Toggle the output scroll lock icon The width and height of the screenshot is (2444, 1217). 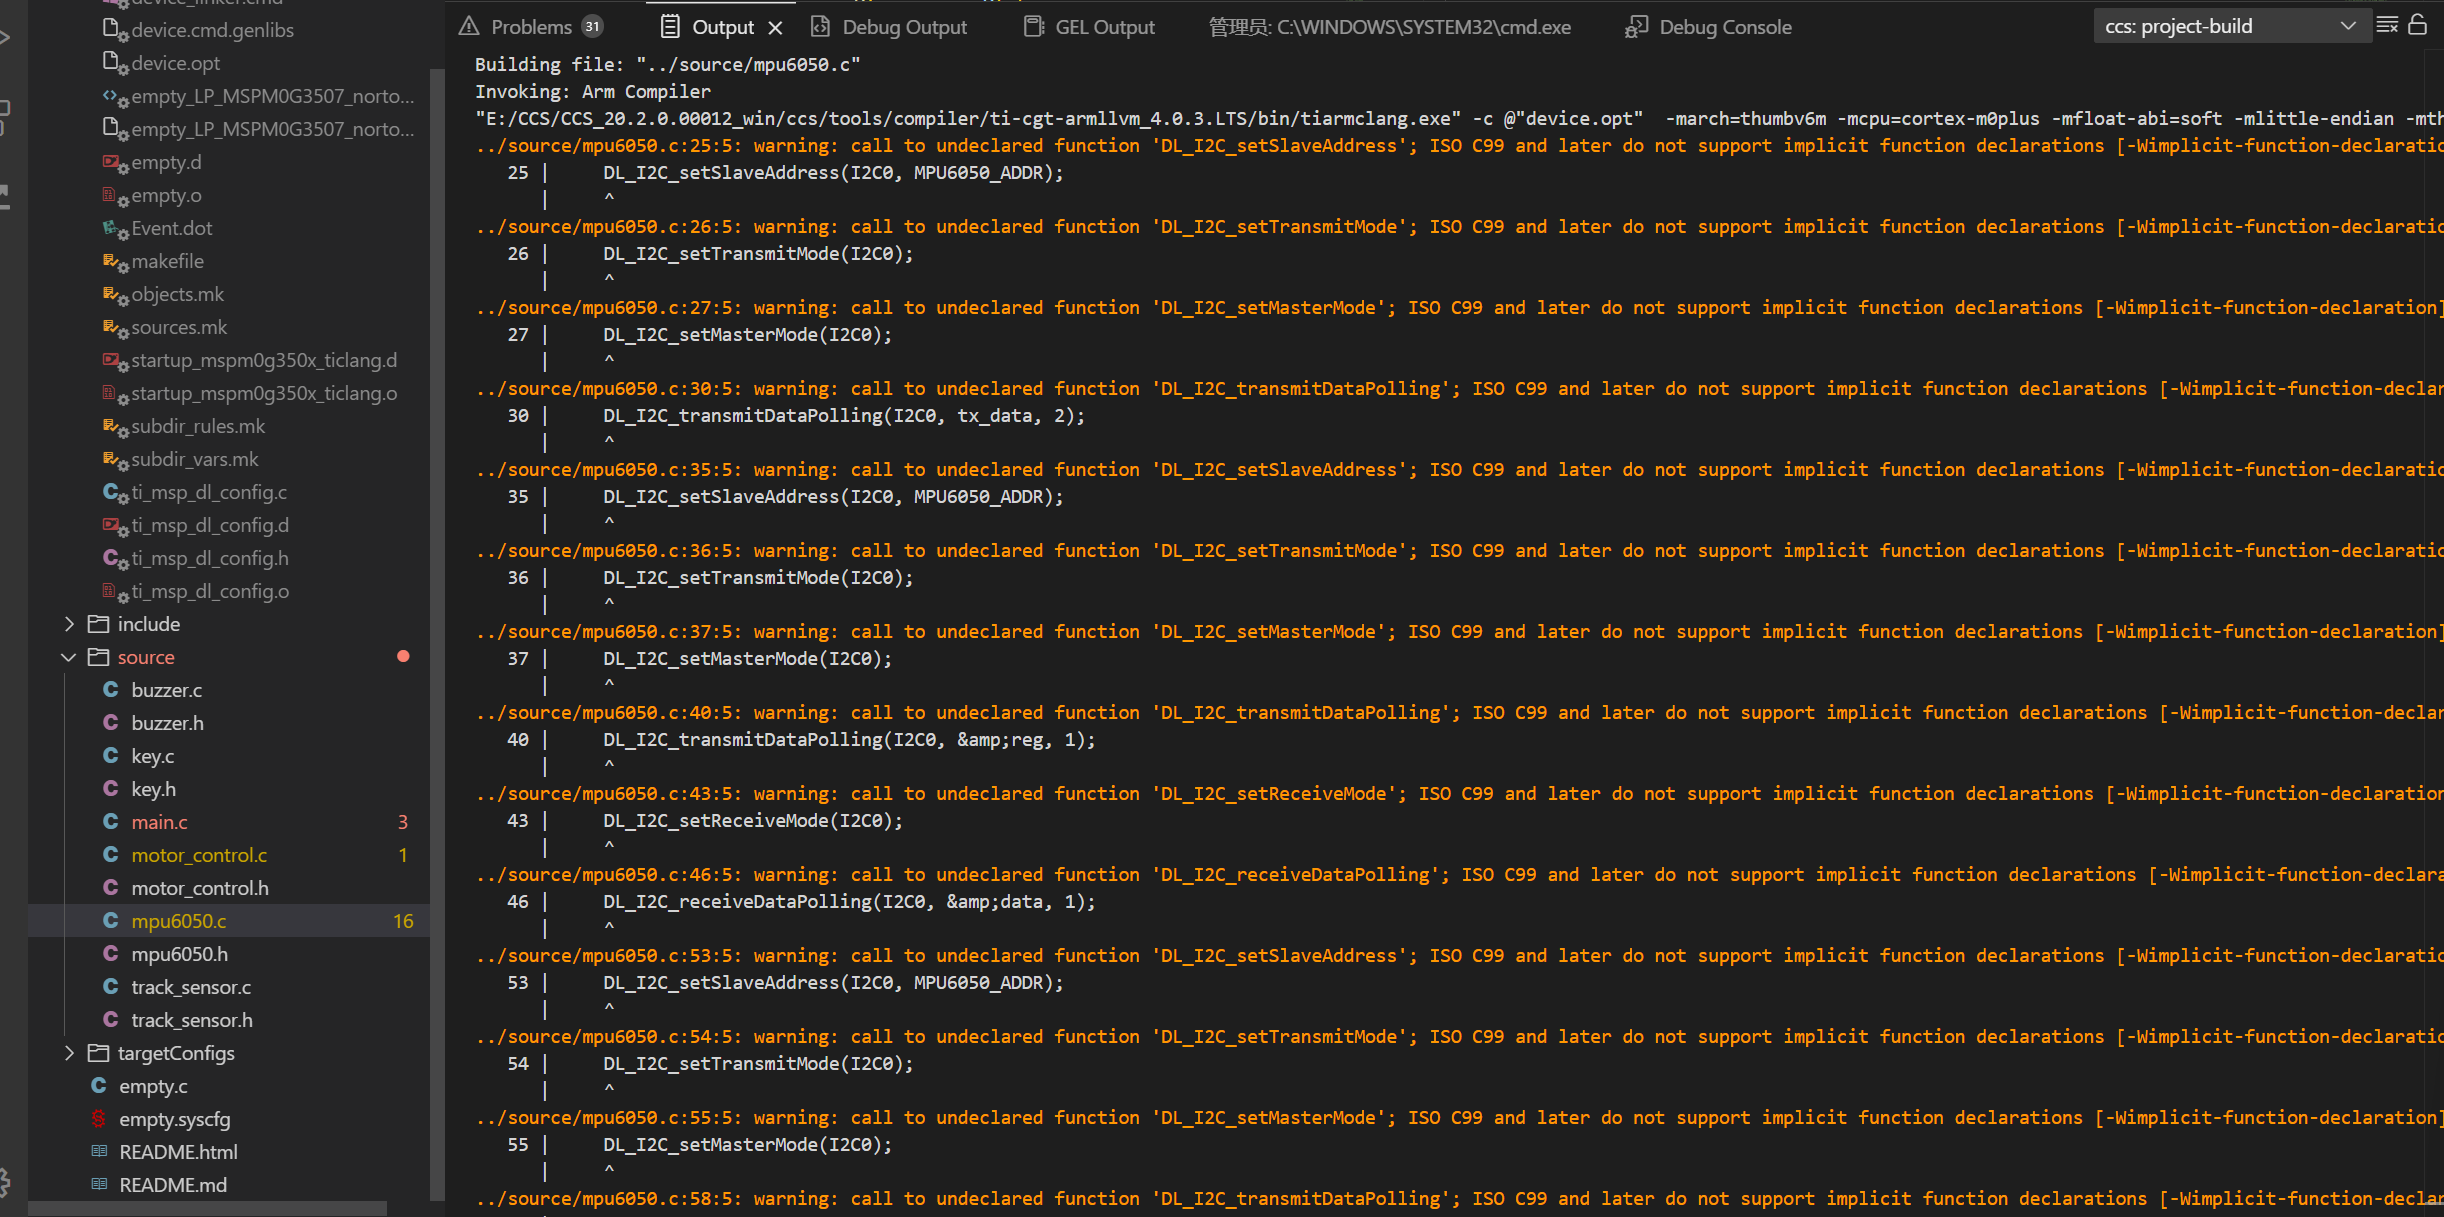click(x=2418, y=26)
